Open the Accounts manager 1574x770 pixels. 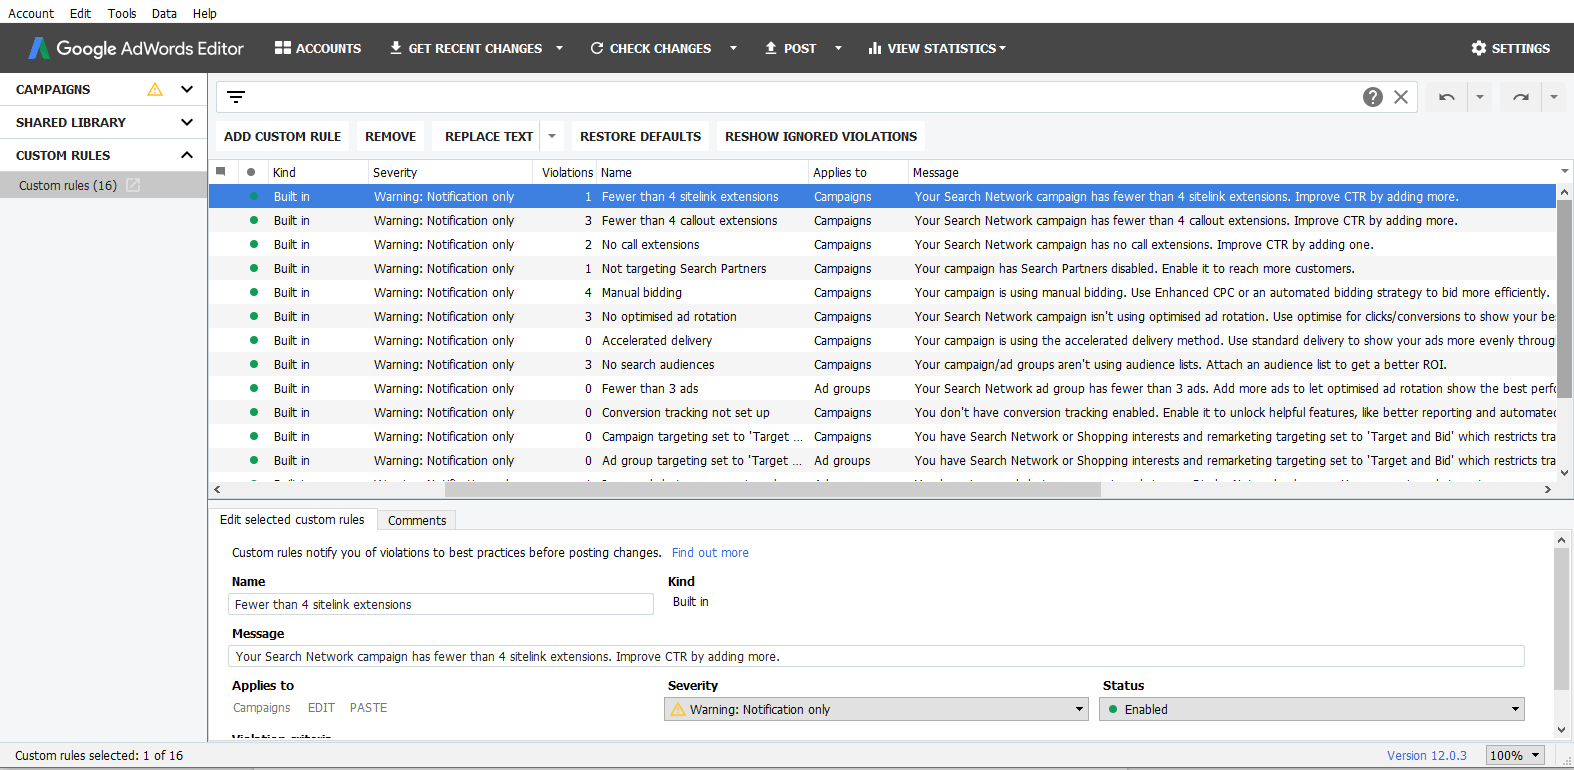click(x=318, y=48)
